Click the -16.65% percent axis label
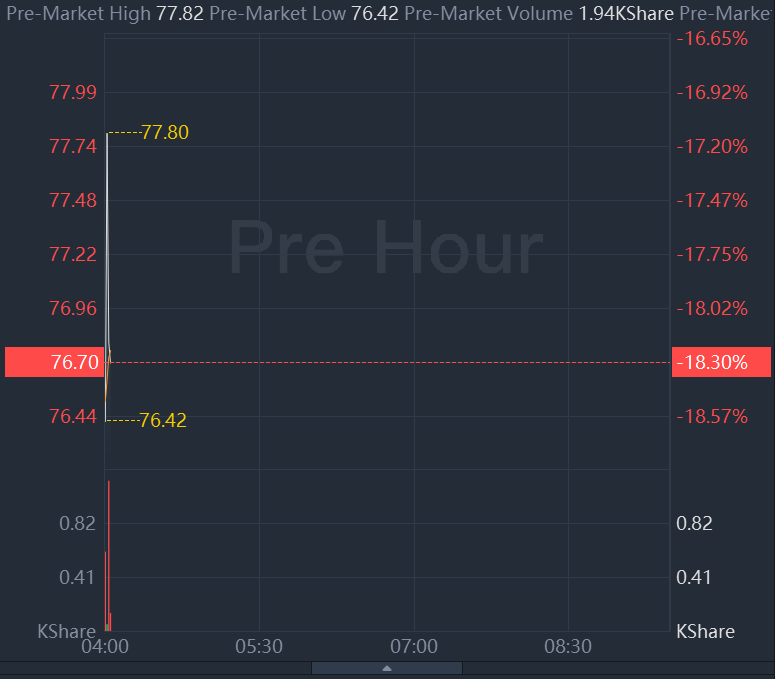 pyautogui.click(x=712, y=39)
